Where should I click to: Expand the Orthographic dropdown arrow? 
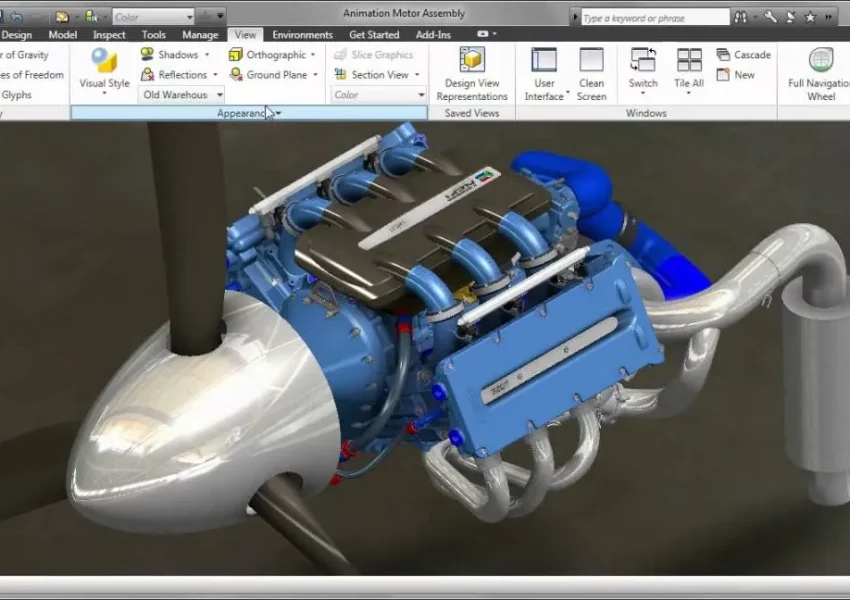coord(313,55)
